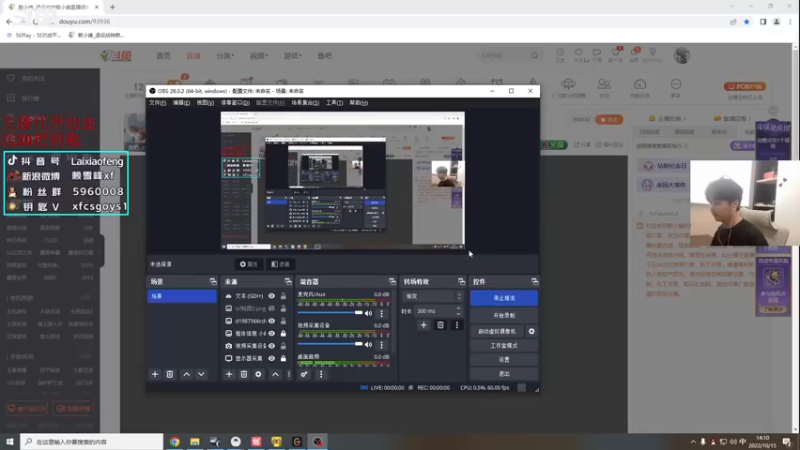Open the 帮助 menu in OBS

[x=358, y=103]
